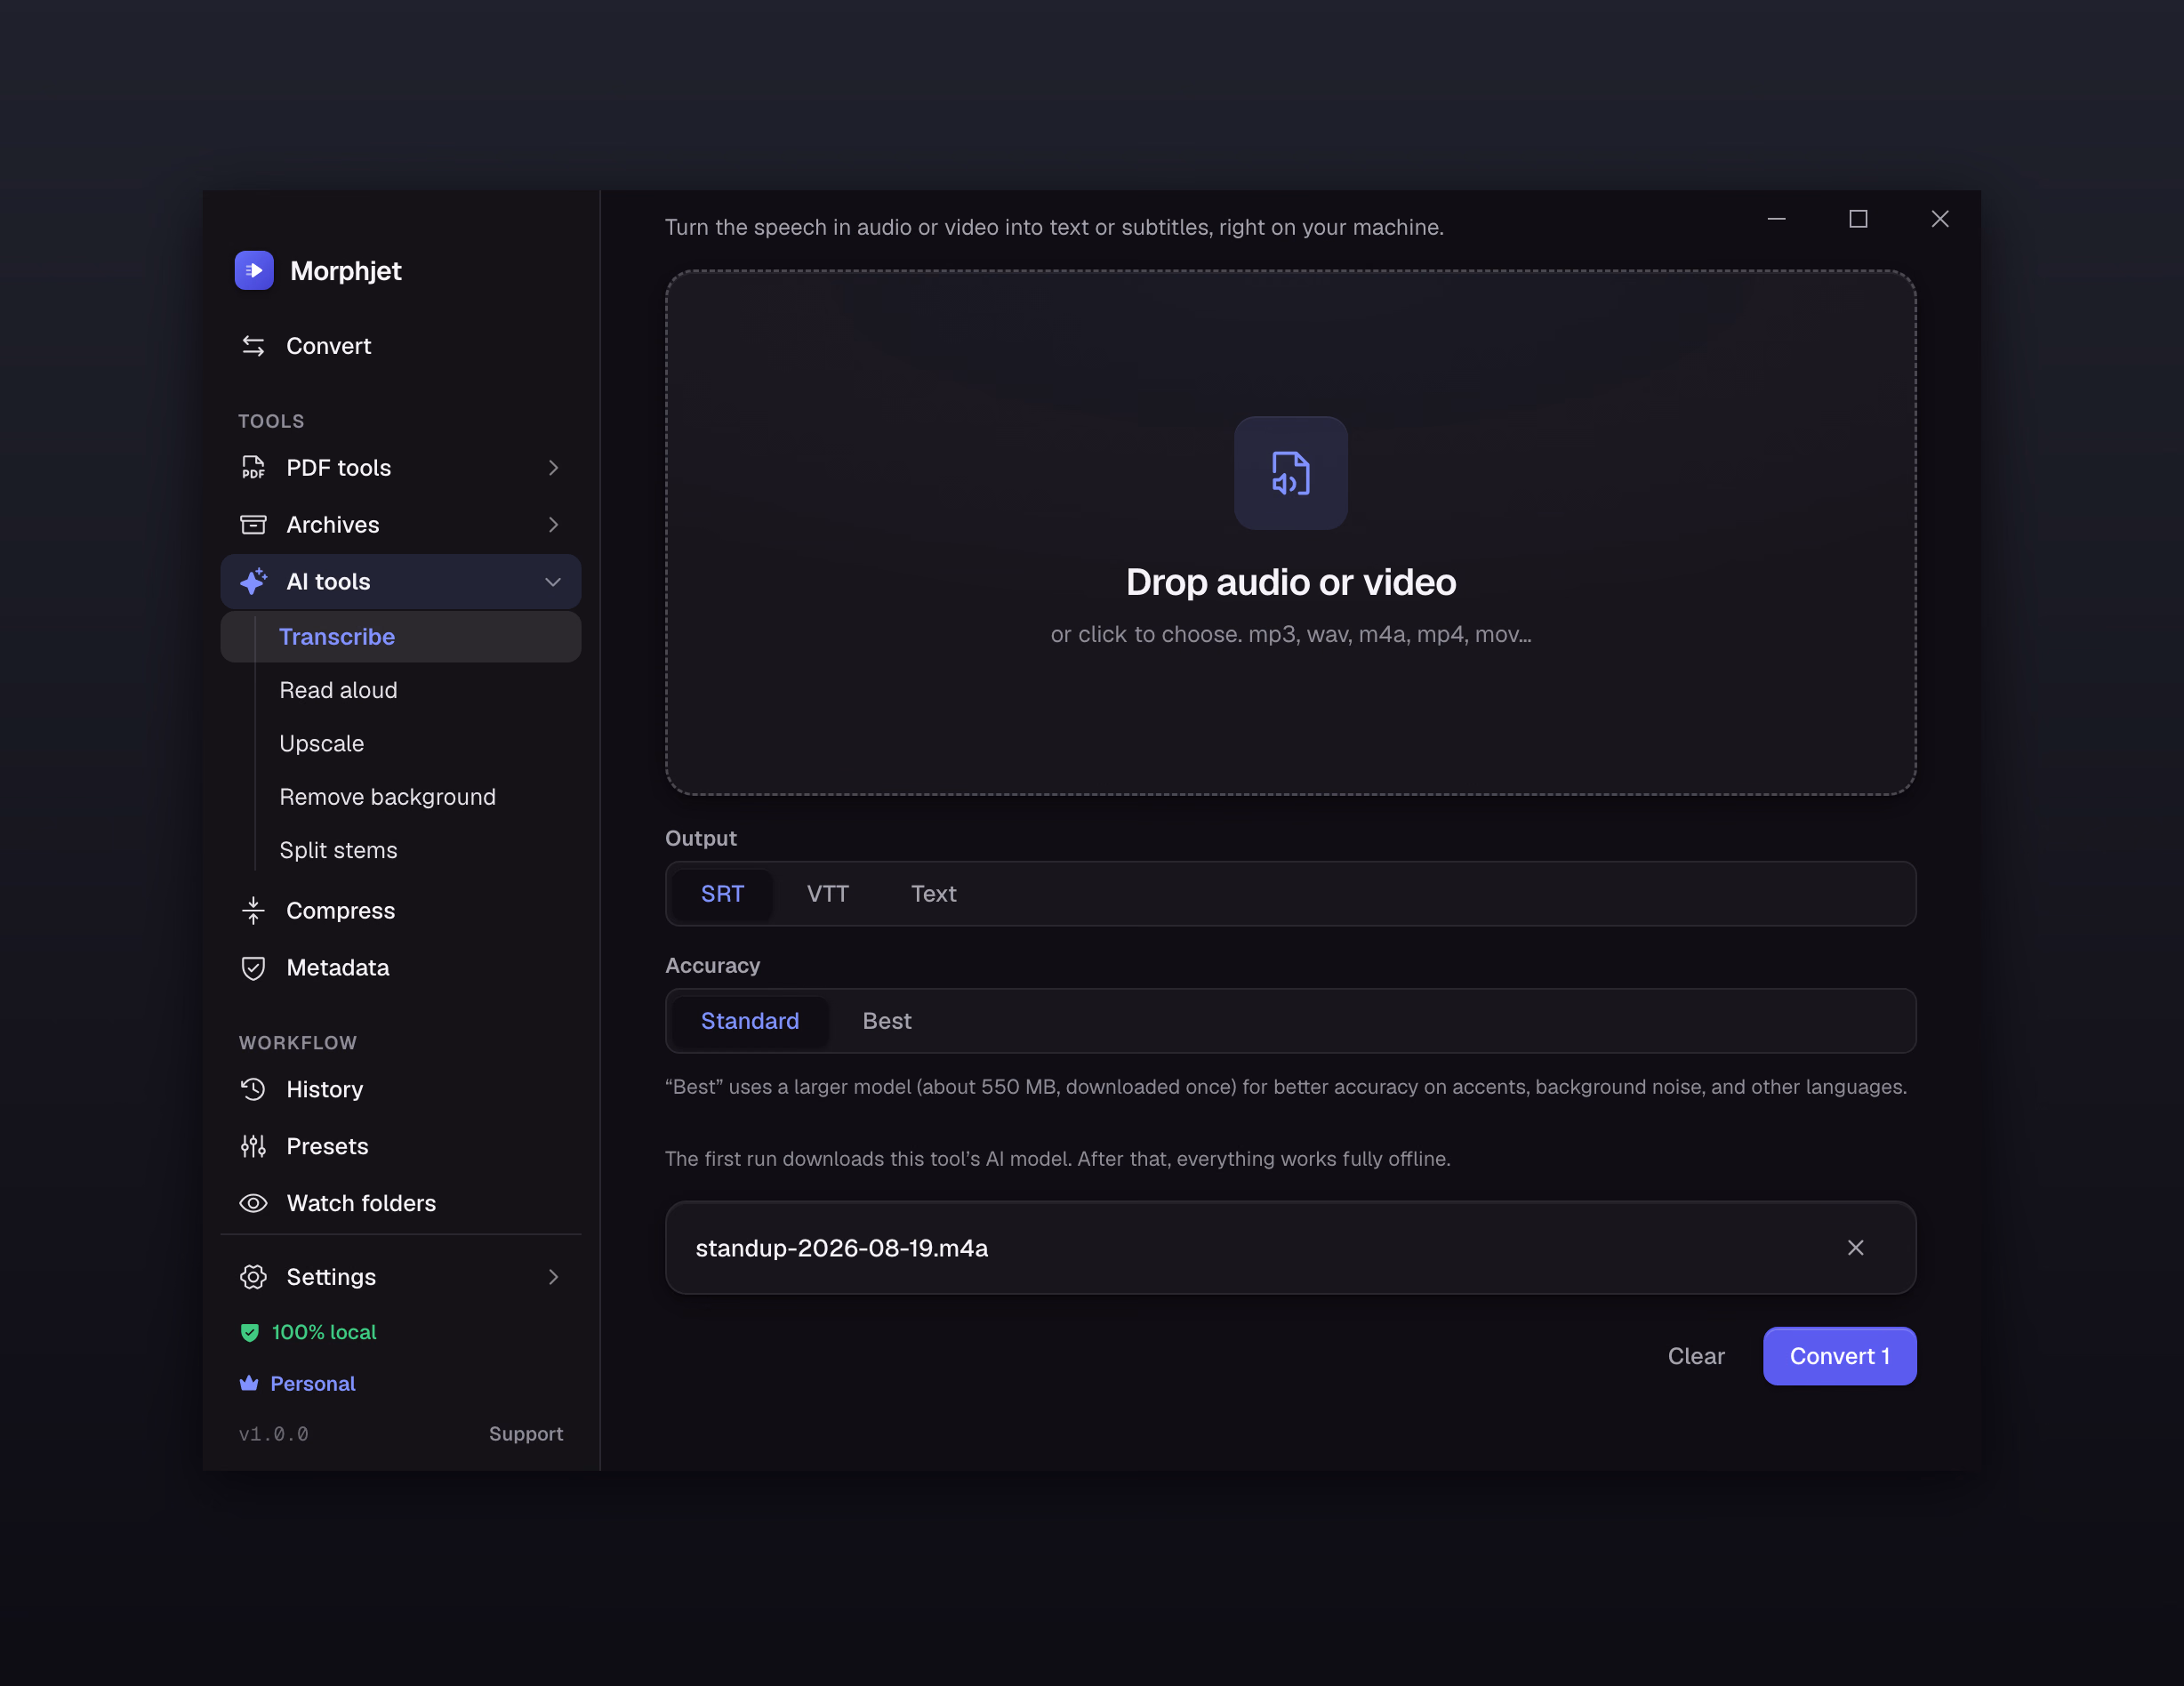Open the Transcribe tool
Image resolution: width=2184 pixels, height=1686 pixels.
tap(401, 636)
